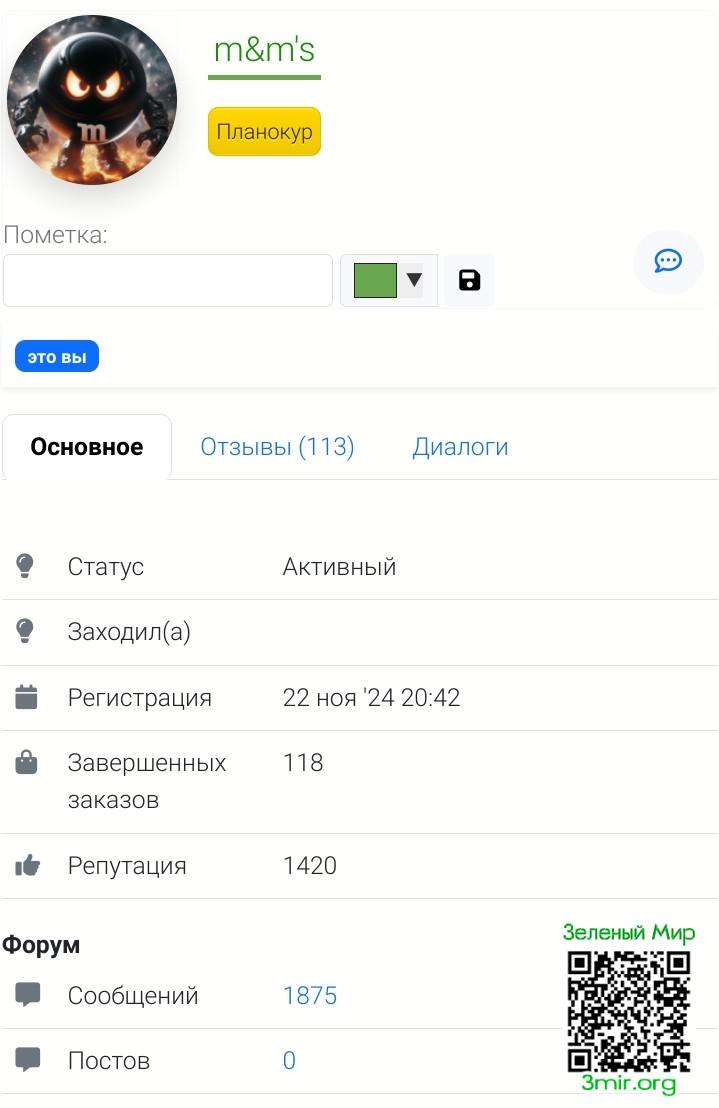This screenshot has width=719, height=1108.
Task: Click inside the Пометка text field
Action: 168,280
